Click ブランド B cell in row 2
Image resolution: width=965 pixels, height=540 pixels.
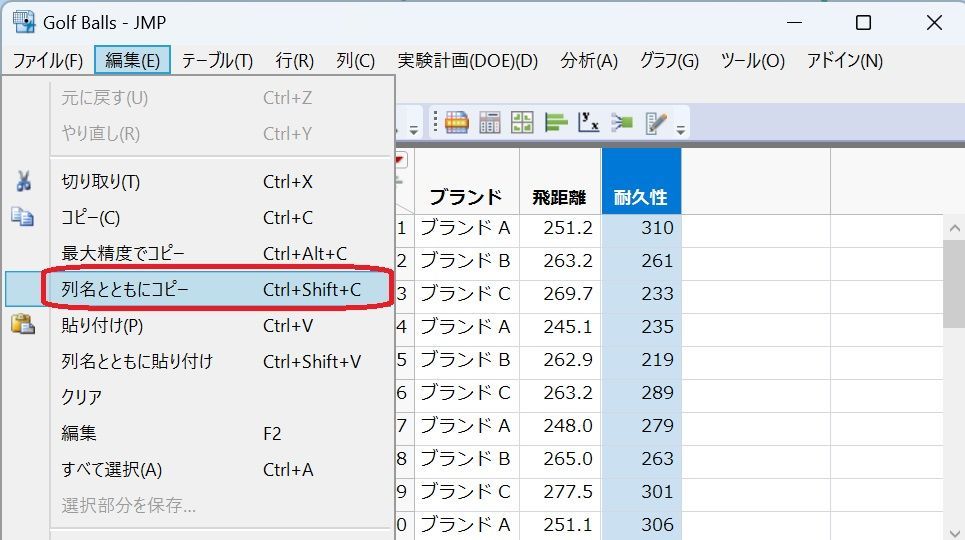(x=466, y=261)
